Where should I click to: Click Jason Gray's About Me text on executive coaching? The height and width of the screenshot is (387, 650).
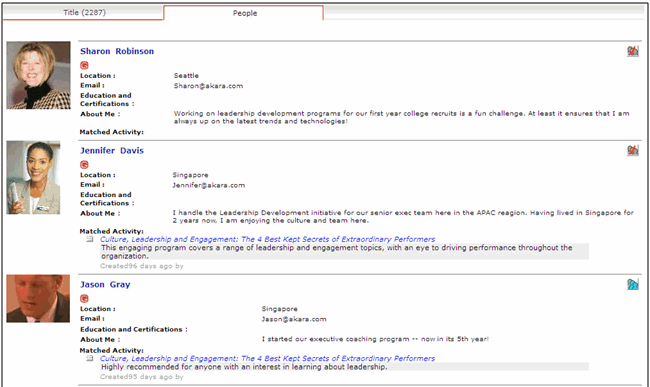375,339
